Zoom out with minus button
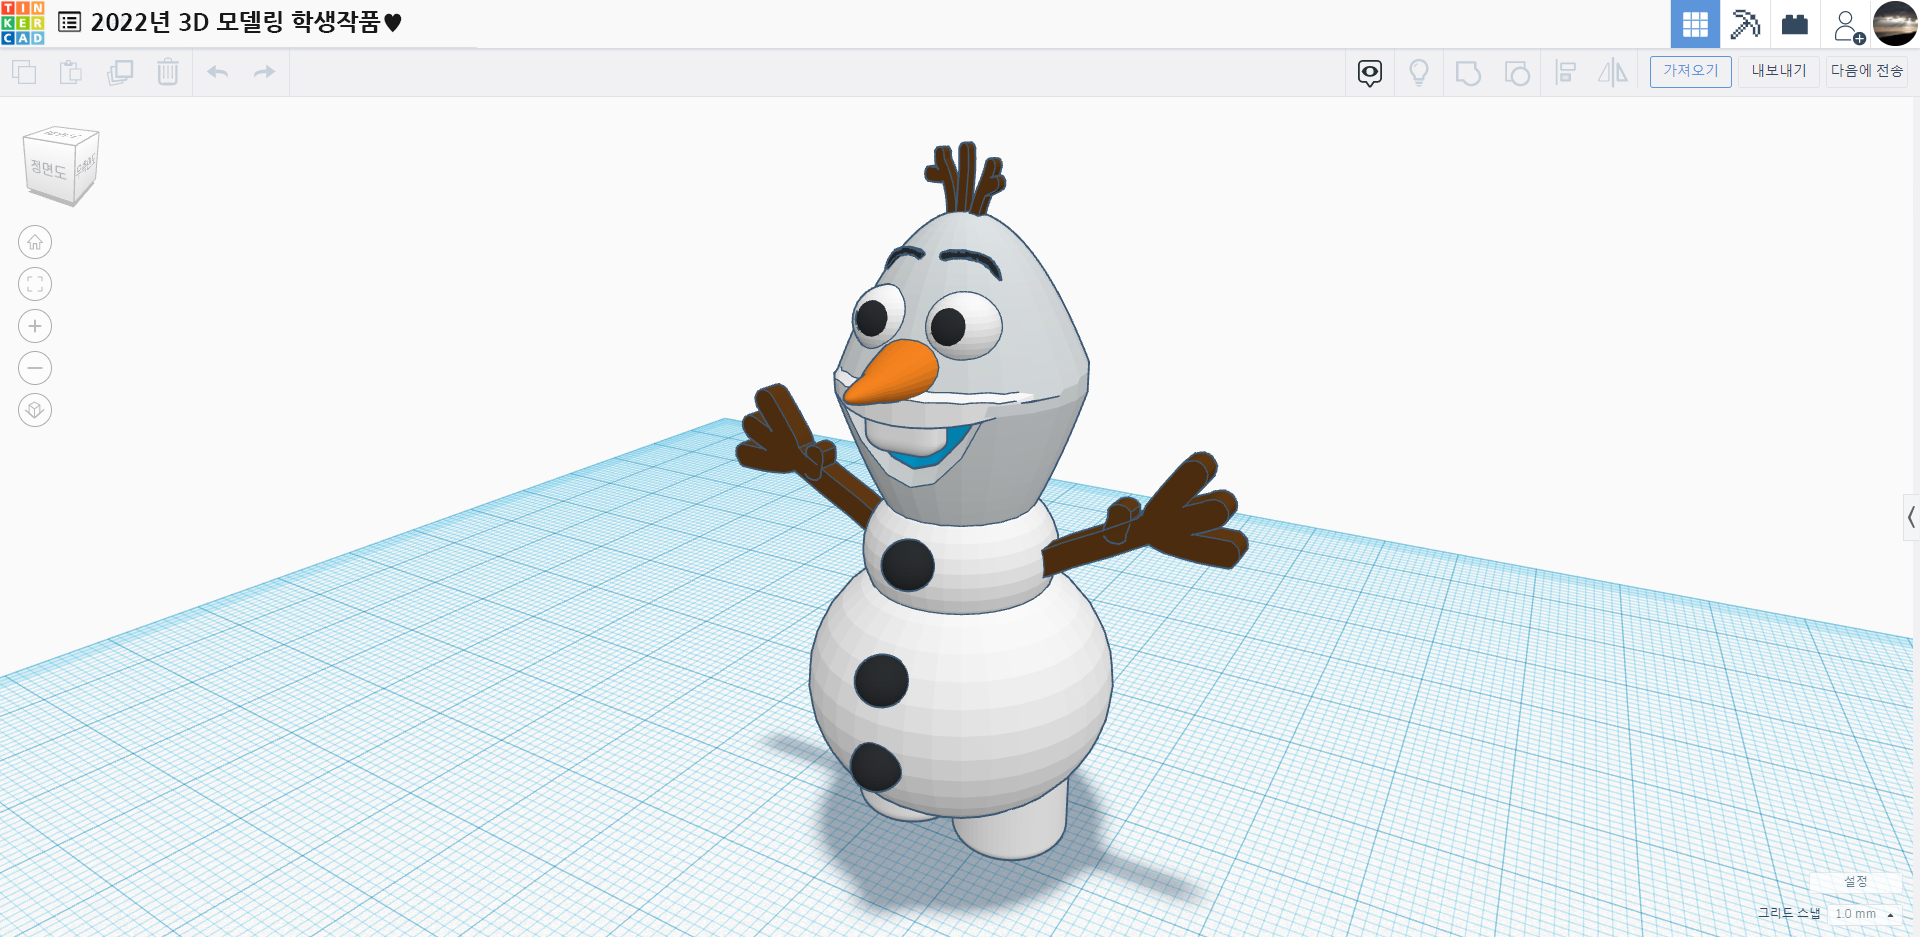The image size is (1920, 937). [35, 368]
